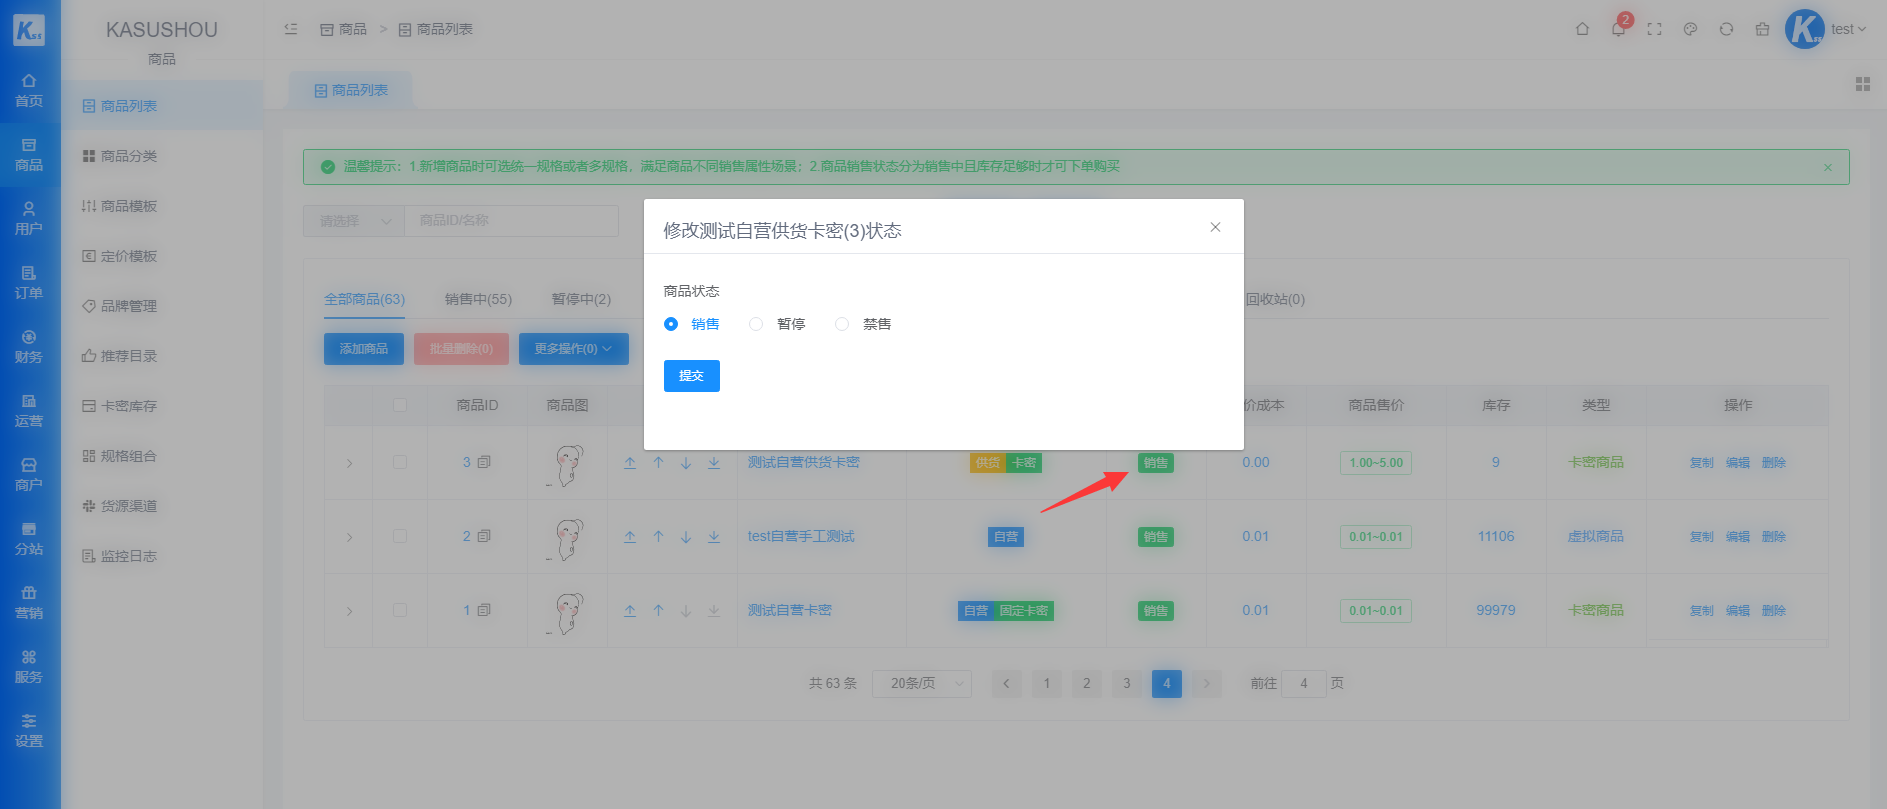Open 分站 section in left sidebar
The image size is (1887, 809).
(x=29, y=538)
